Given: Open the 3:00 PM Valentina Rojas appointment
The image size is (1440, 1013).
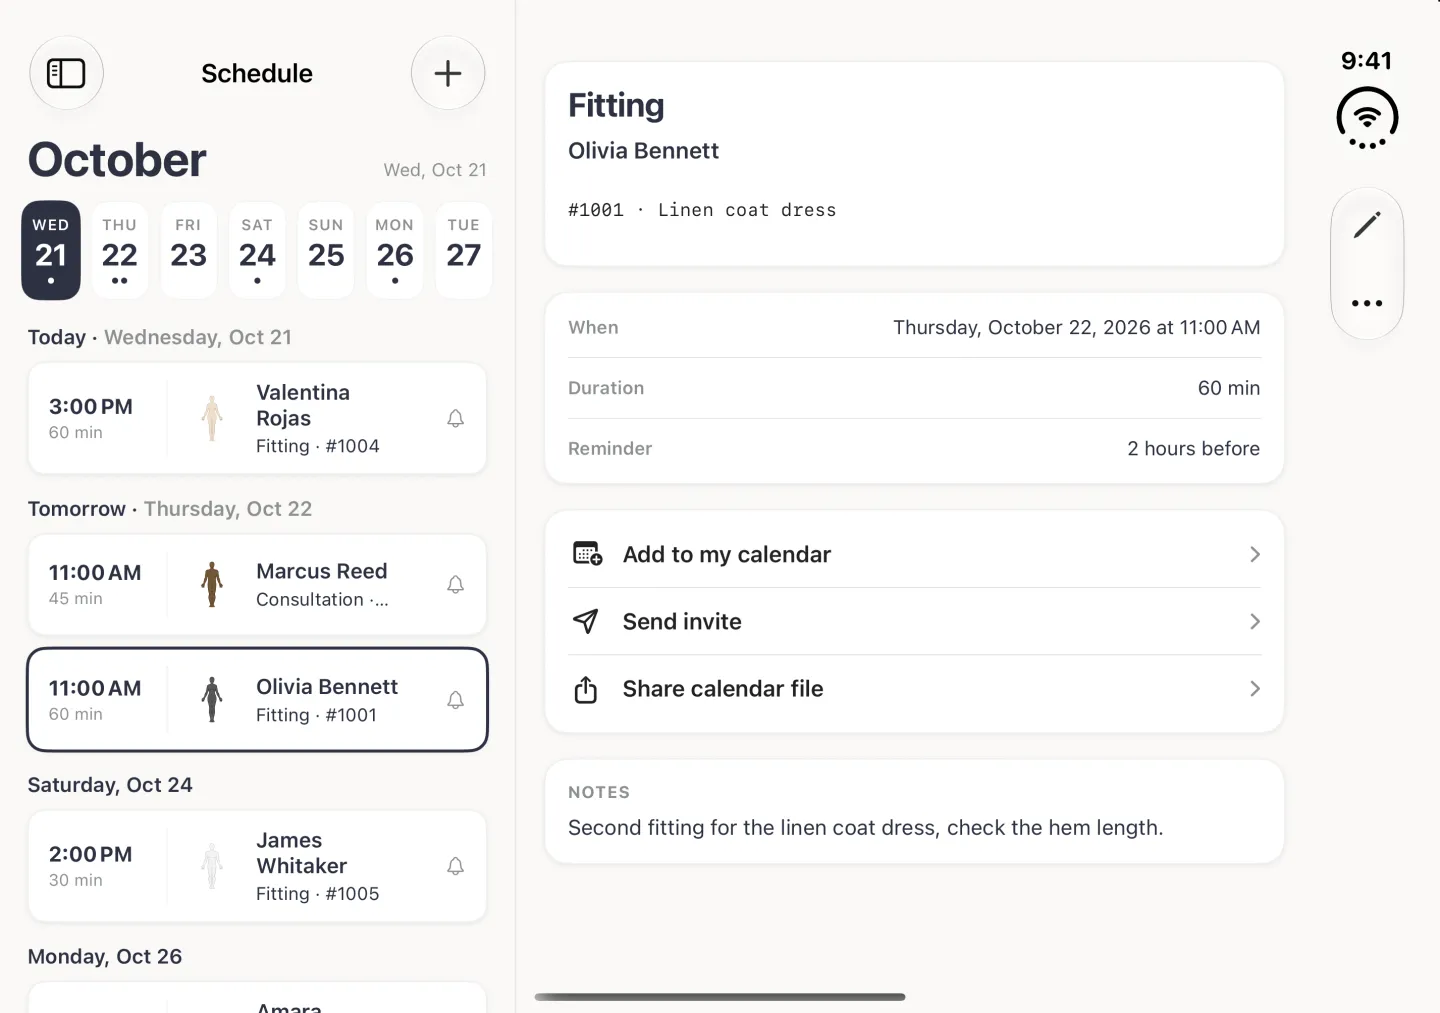Looking at the screenshot, I should pyautogui.click(x=257, y=419).
